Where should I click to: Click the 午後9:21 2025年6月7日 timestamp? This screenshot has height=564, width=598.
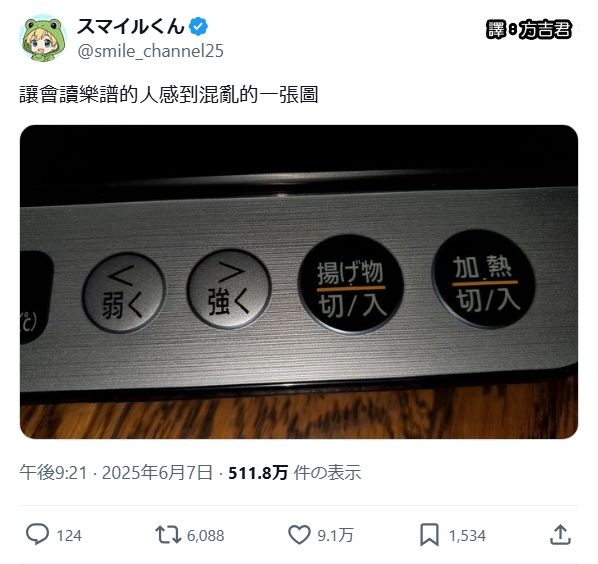(116, 472)
